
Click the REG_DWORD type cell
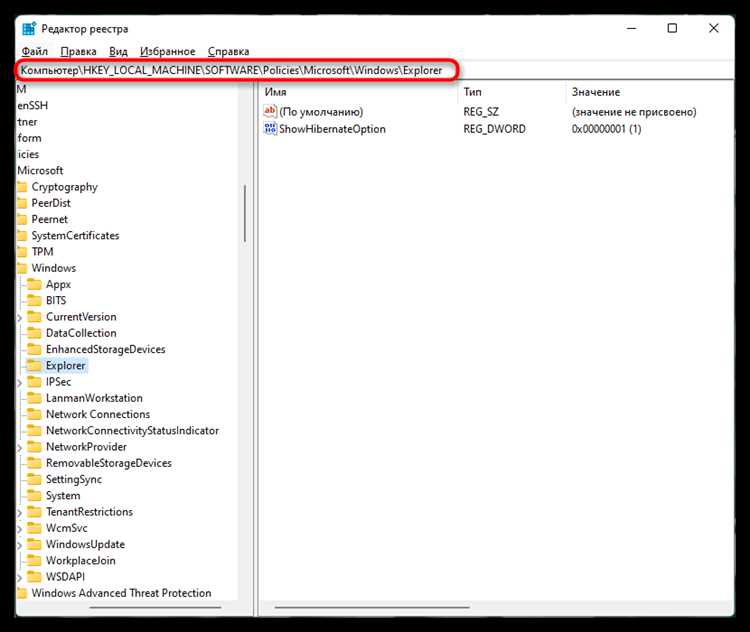pyautogui.click(x=494, y=129)
